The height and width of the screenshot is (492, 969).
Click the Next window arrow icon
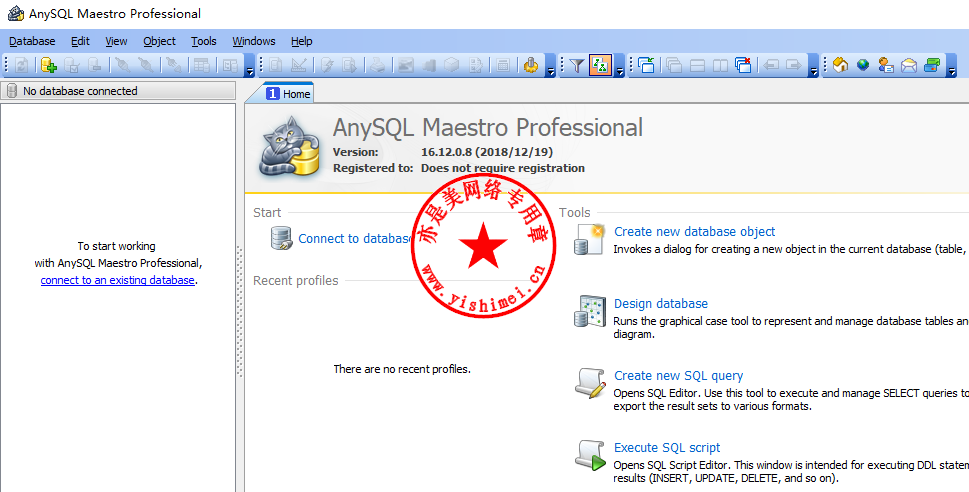(x=794, y=65)
